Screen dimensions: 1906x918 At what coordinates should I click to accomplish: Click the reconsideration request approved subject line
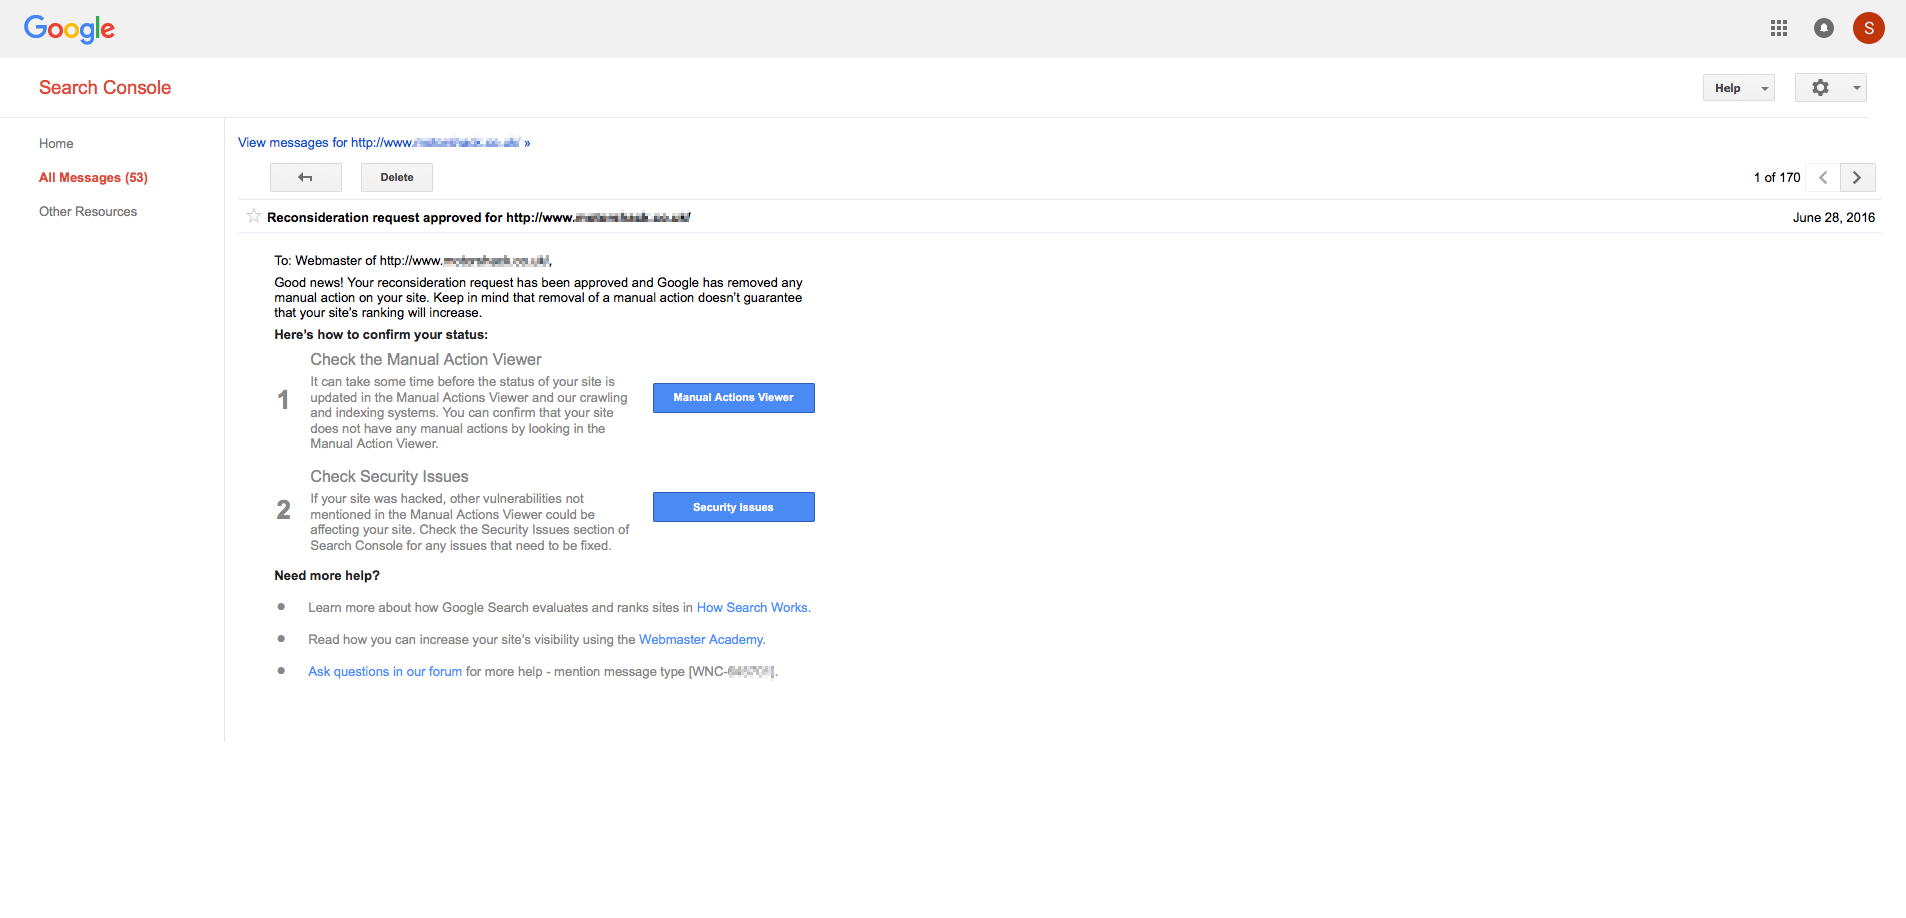click(x=478, y=217)
